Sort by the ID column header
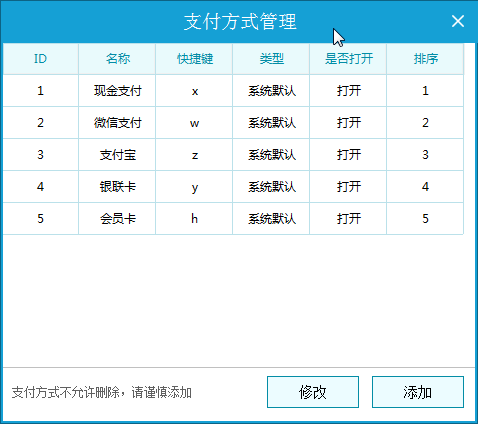Image resolution: width=478 pixels, height=424 pixels. pos(40,59)
